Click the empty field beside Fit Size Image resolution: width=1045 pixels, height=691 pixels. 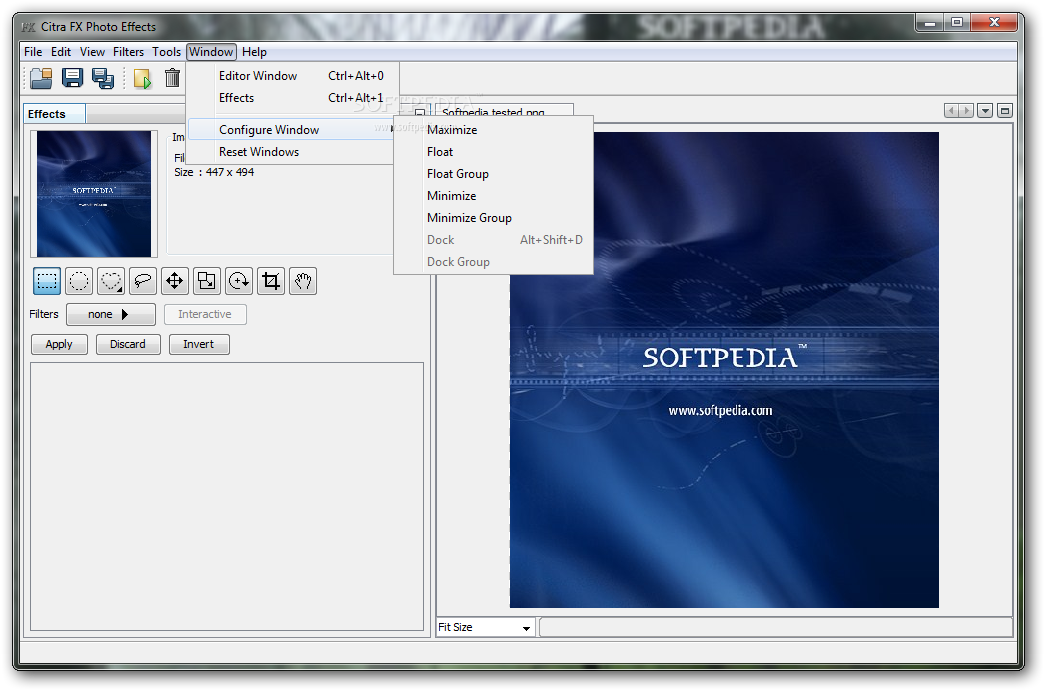tap(776, 628)
